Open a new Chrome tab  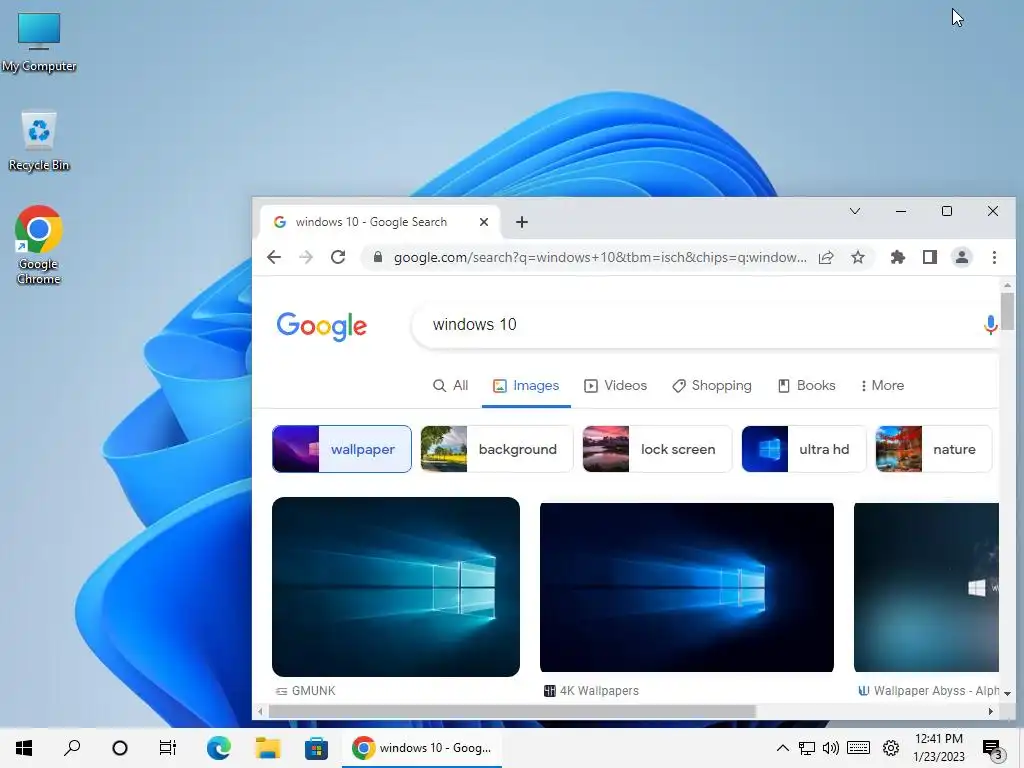click(x=522, y=222)
